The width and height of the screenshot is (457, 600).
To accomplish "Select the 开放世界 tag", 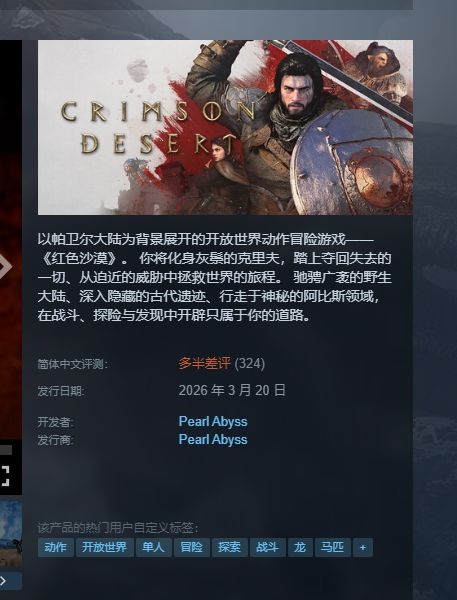I will coord(104,548).
